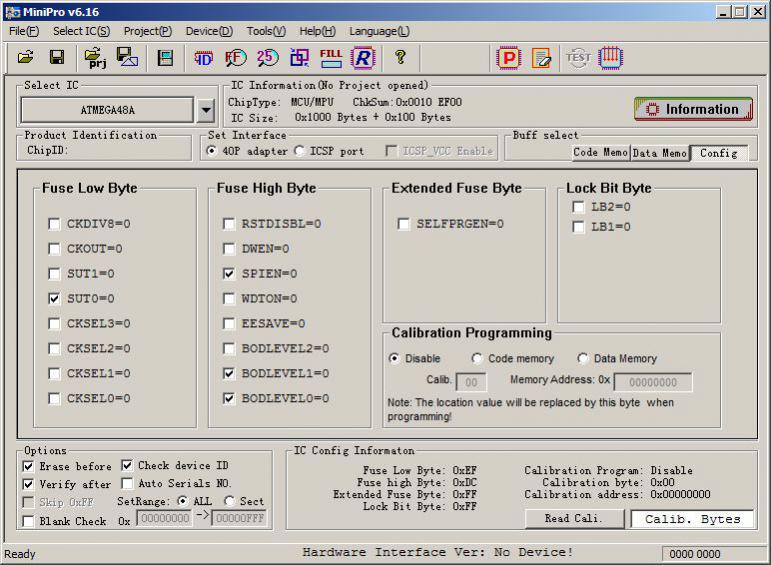Click the save floppy disk icon

point(57,58)
